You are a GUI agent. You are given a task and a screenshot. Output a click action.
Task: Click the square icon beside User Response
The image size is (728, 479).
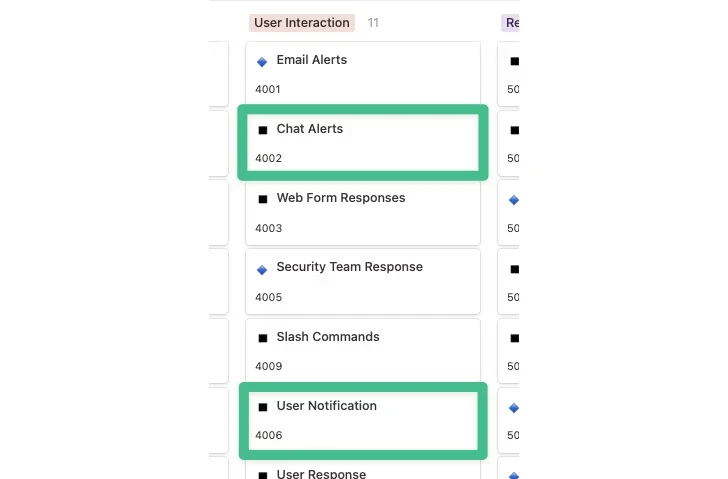pyautogui.click(x=263, y=475)
